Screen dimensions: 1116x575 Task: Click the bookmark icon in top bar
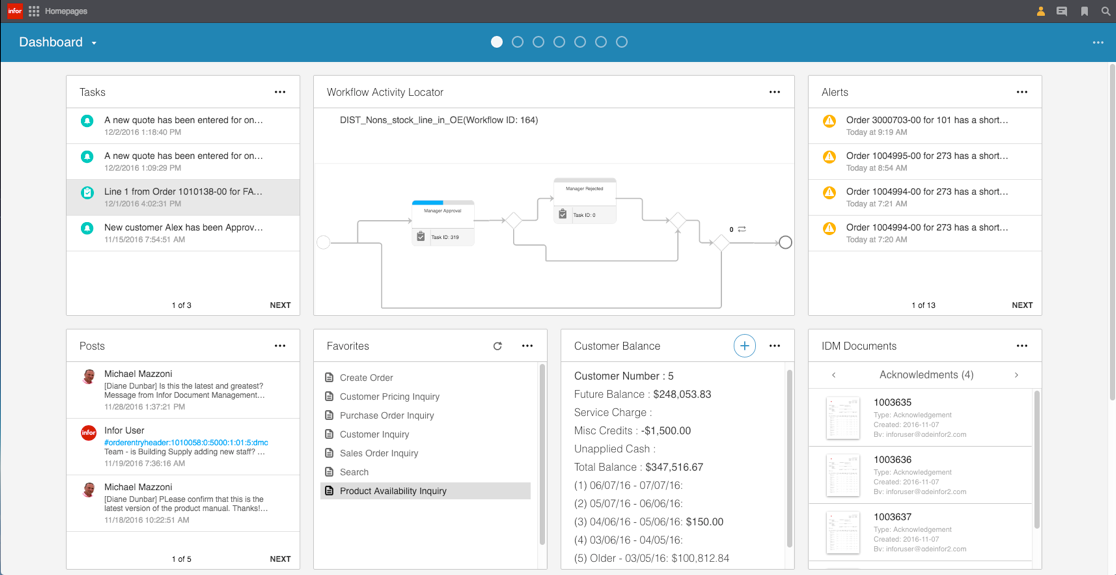(1084, 11)
